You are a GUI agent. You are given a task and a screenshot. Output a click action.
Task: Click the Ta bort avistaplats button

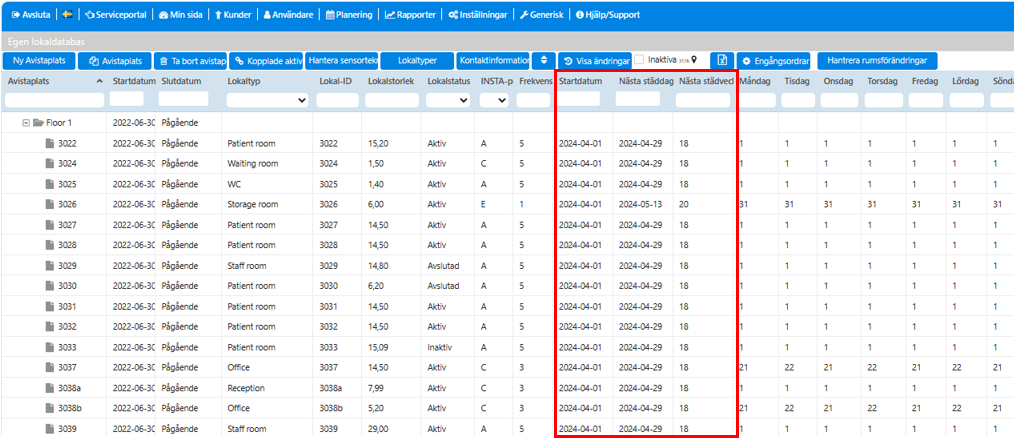pos(190,61)
